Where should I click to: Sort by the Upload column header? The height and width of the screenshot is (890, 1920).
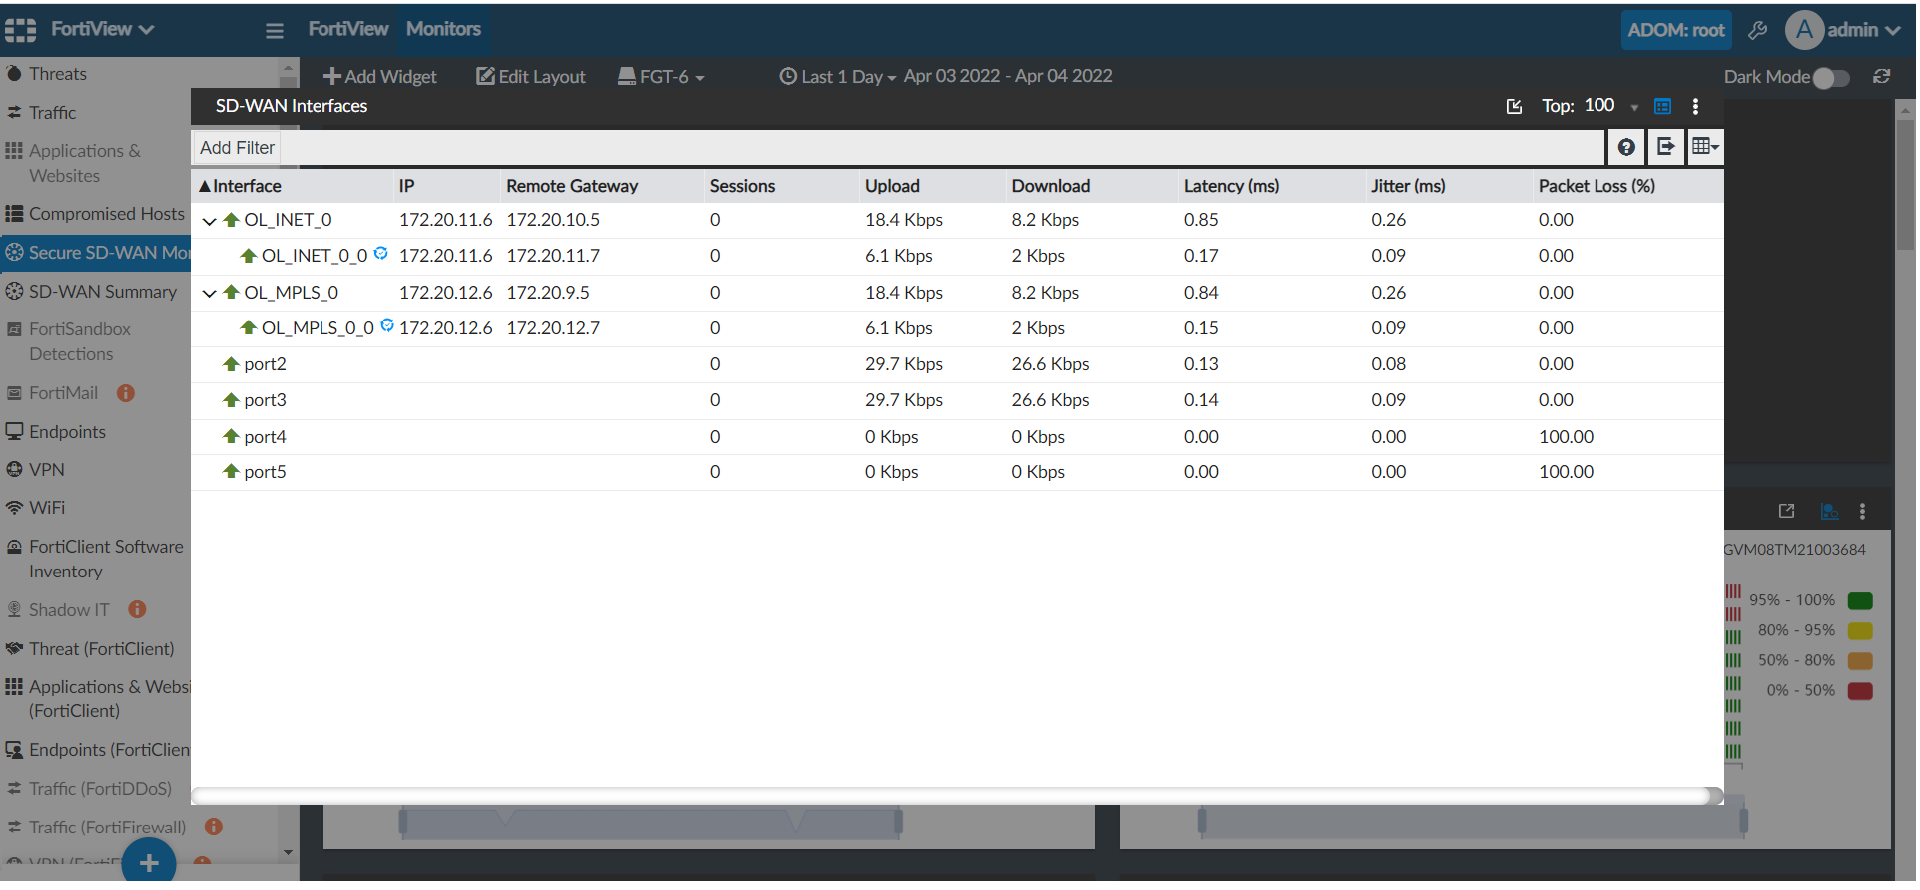coord(892,186)
